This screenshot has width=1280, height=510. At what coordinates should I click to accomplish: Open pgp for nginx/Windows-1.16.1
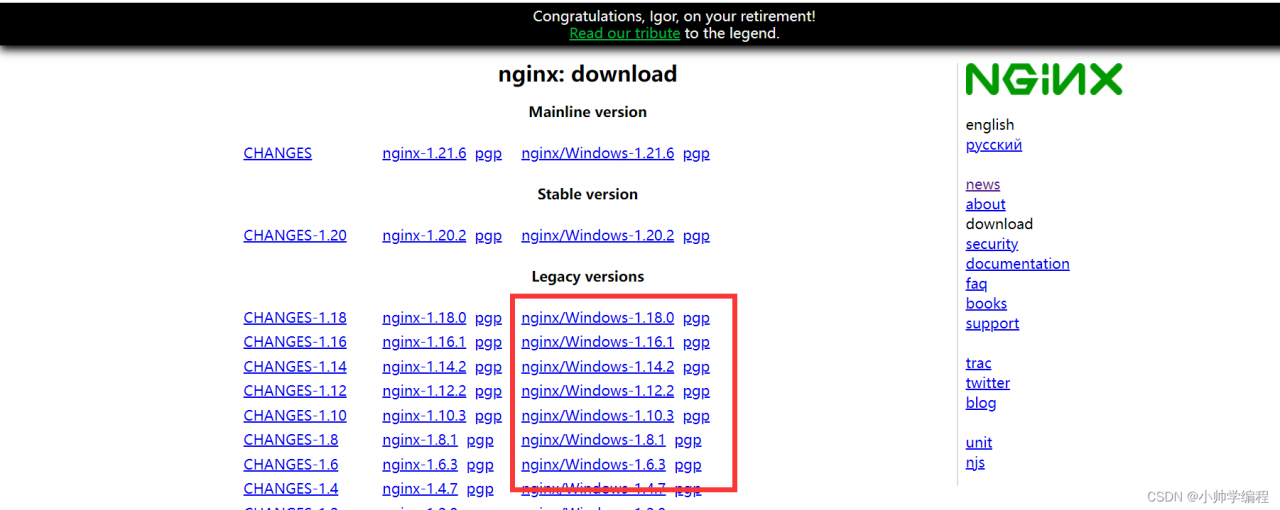[696, 343]
